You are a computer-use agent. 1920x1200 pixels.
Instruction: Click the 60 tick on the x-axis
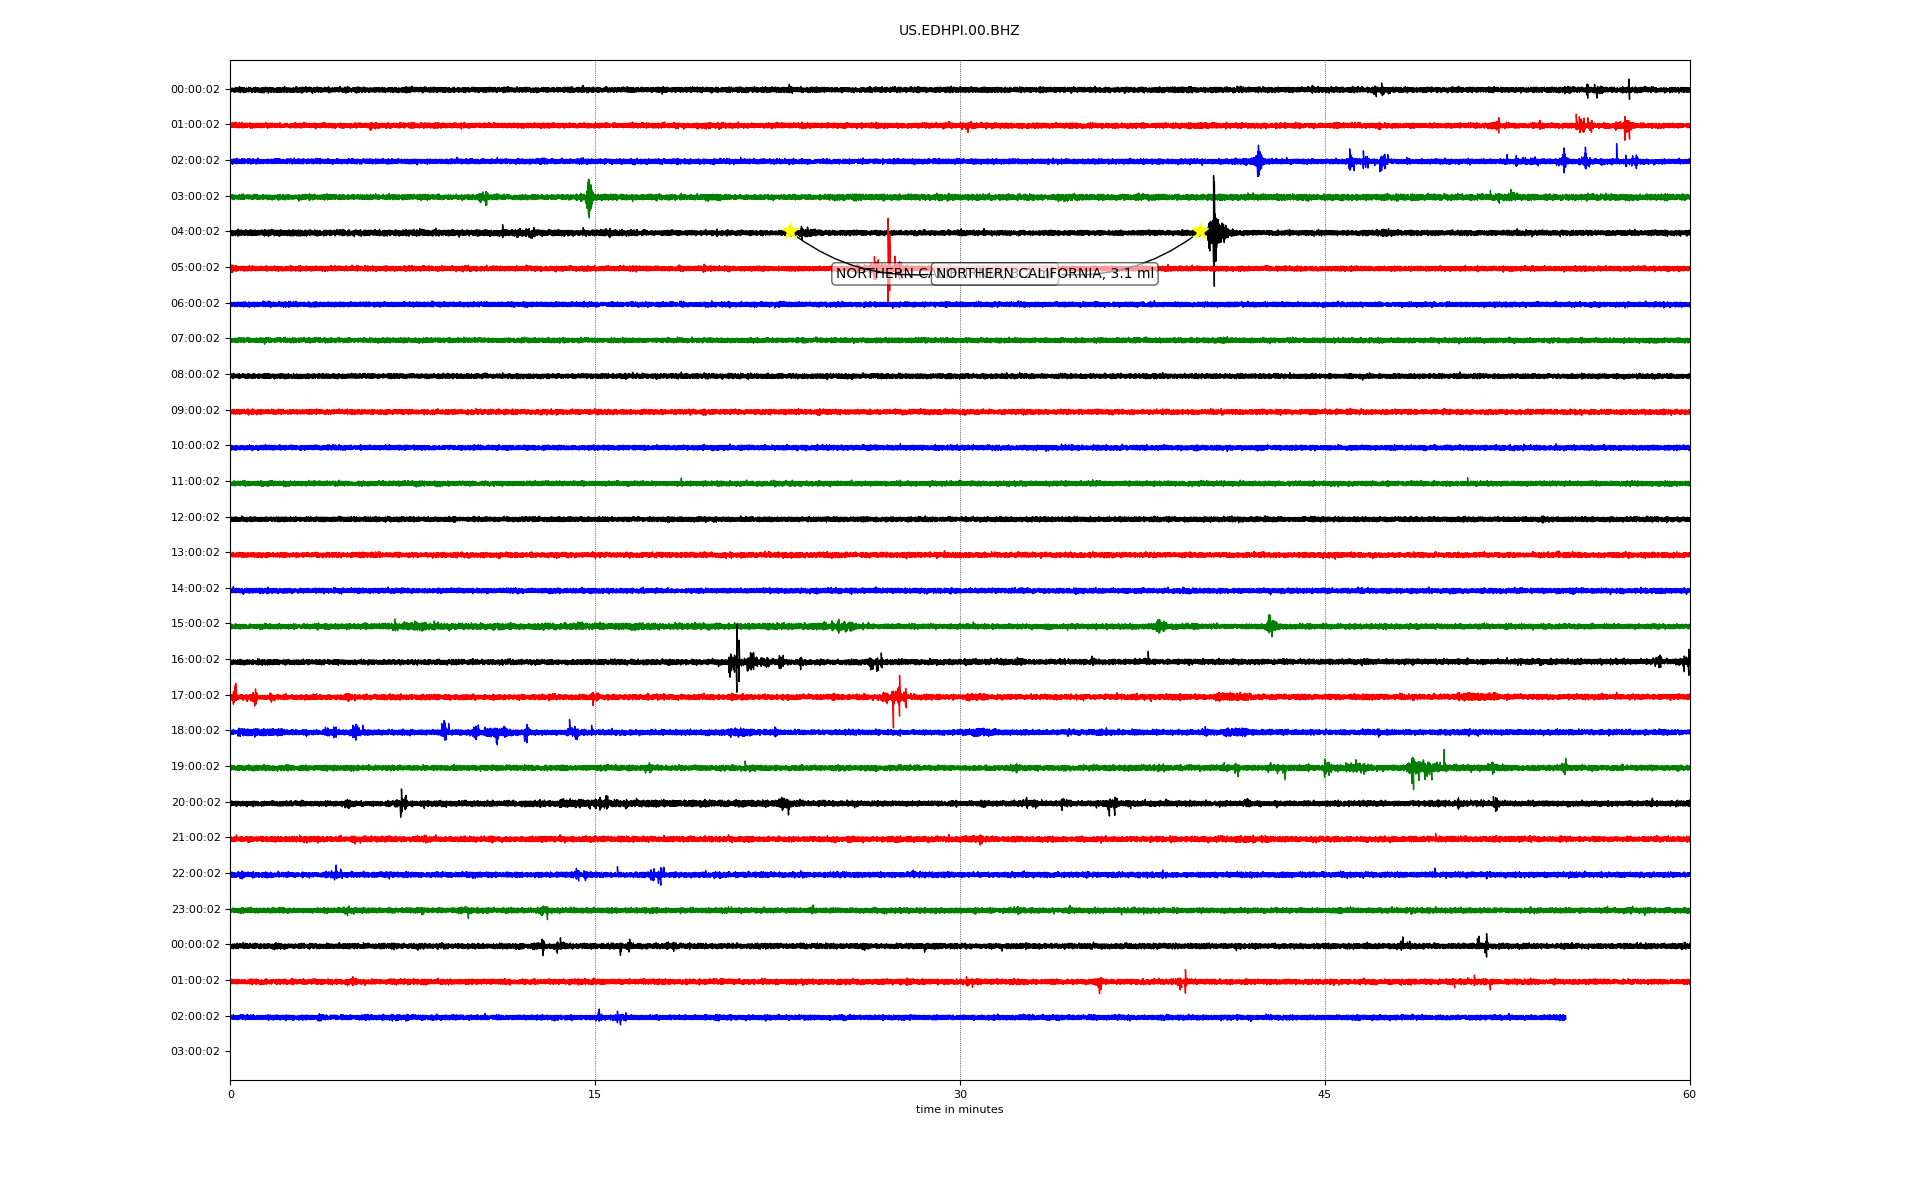click(x=1688, y=1094)
